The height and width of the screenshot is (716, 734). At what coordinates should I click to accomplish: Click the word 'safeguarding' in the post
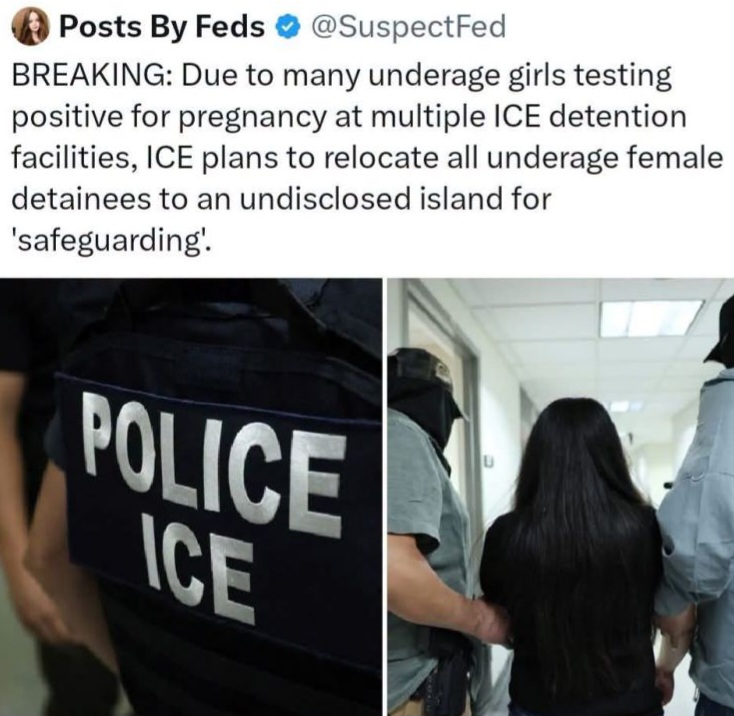pos(110,241)
